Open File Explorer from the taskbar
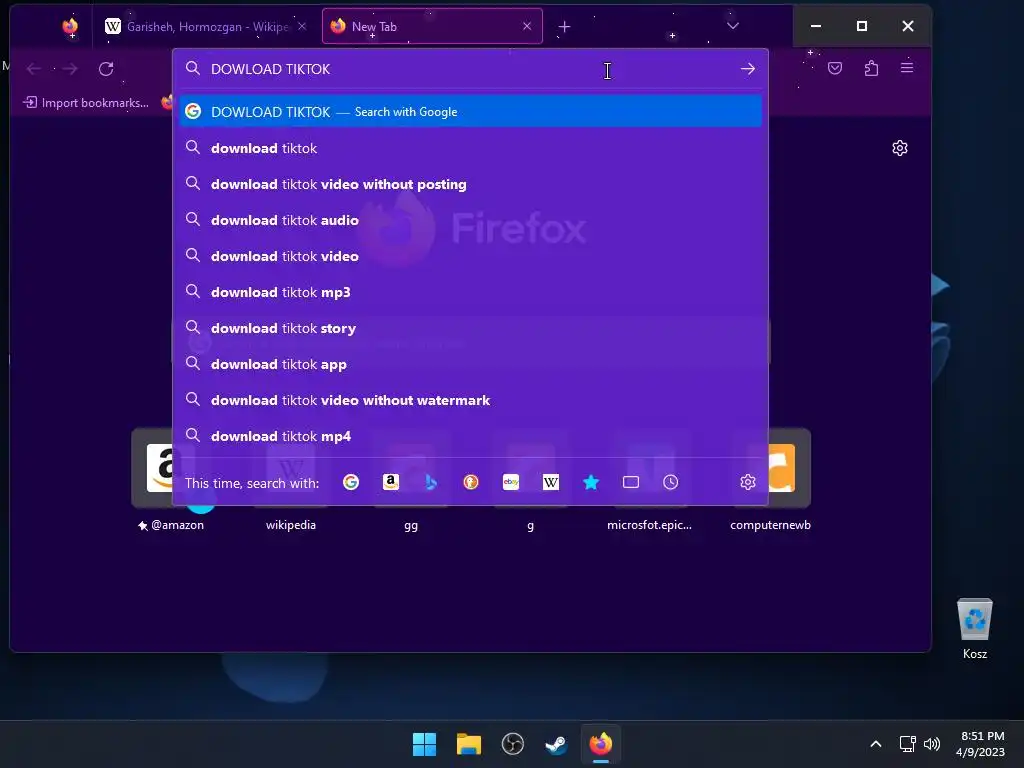This screenshot has width=1024, height=768. [469, 744]
